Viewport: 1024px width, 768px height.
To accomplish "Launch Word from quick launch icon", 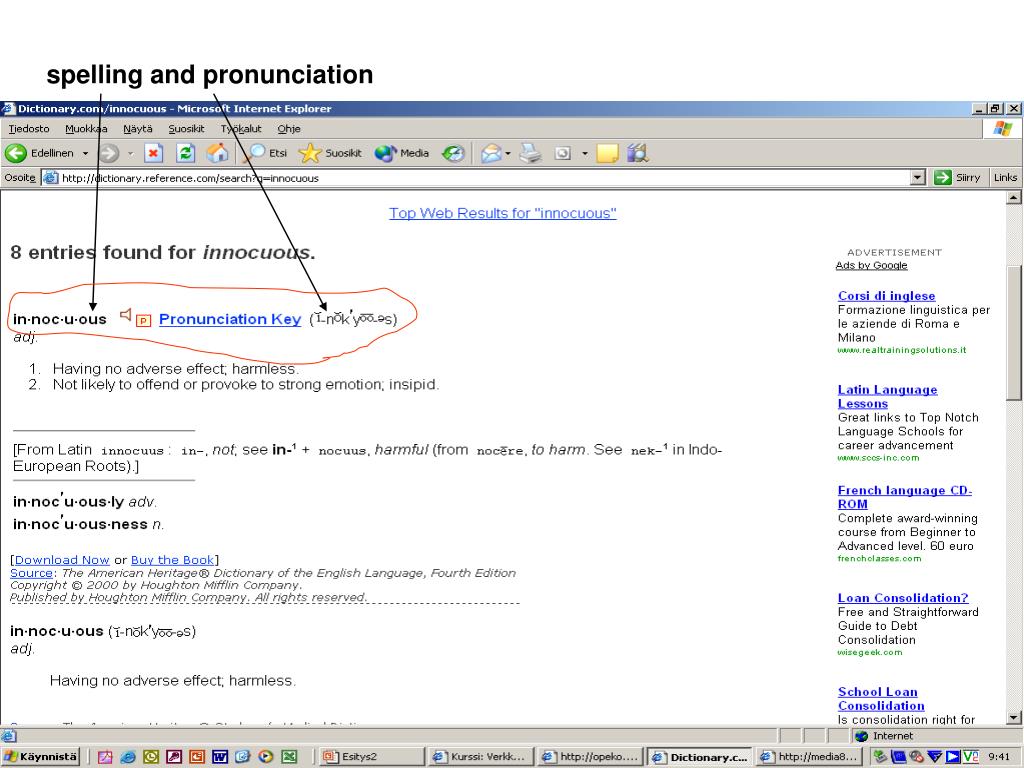I will tap(219, 757).
